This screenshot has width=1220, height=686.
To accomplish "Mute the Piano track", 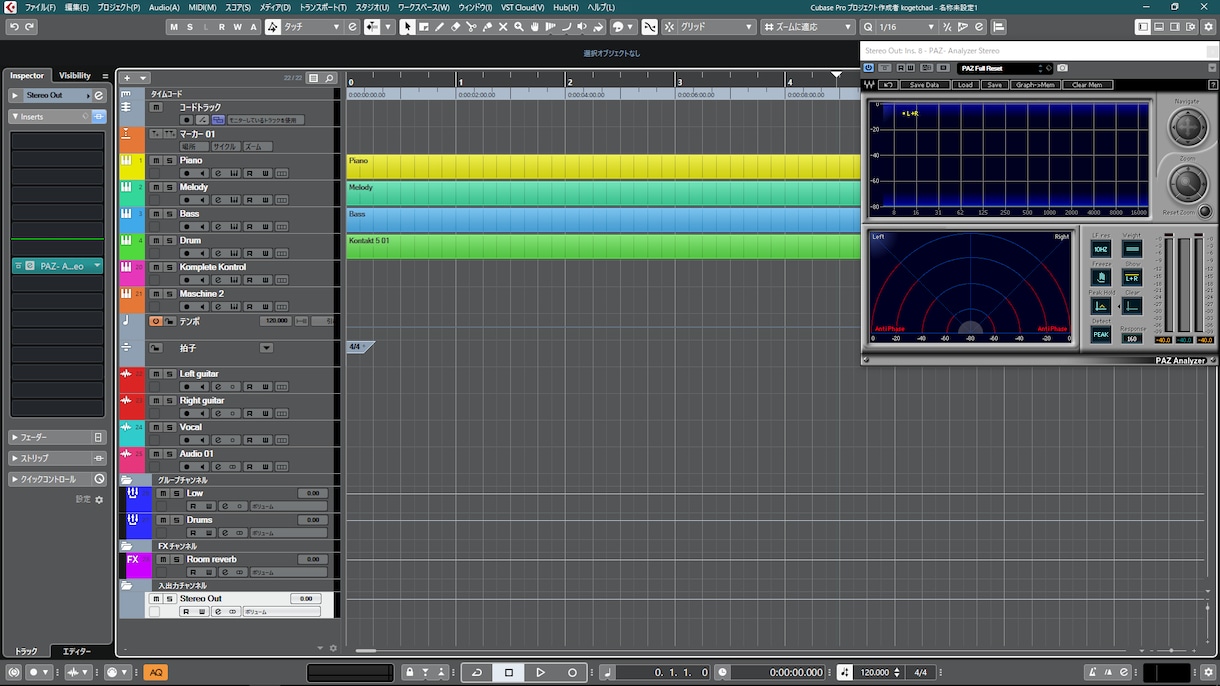I will (156, 160).
